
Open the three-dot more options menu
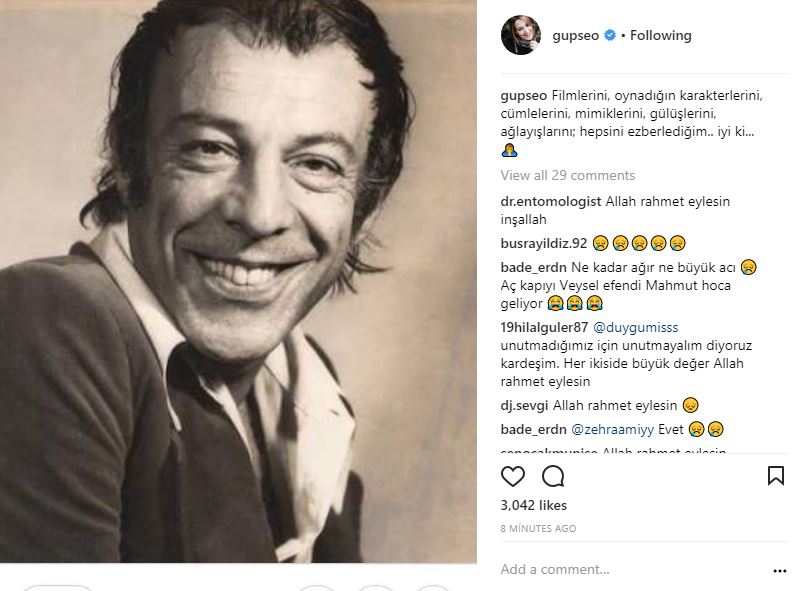click(779, 570)
